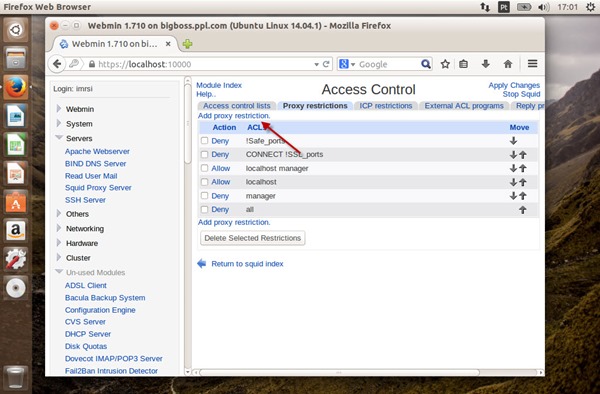This screenshot has height=394, width=600.
Task: Move the Deny manager rule up
Action: point(523,196)
